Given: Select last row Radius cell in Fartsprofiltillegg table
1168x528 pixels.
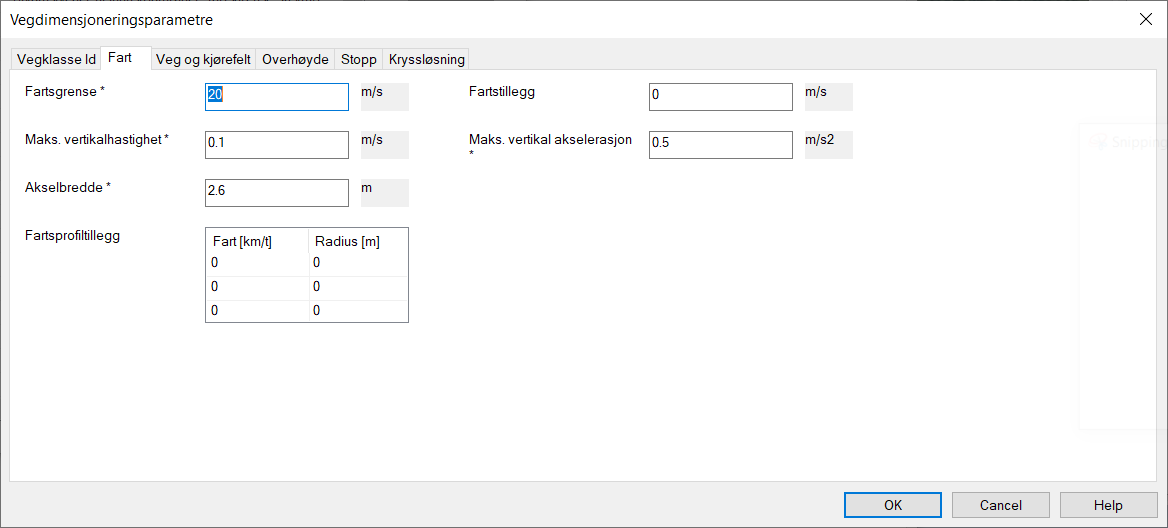Looking at the screenshot, I should (358, 311).
